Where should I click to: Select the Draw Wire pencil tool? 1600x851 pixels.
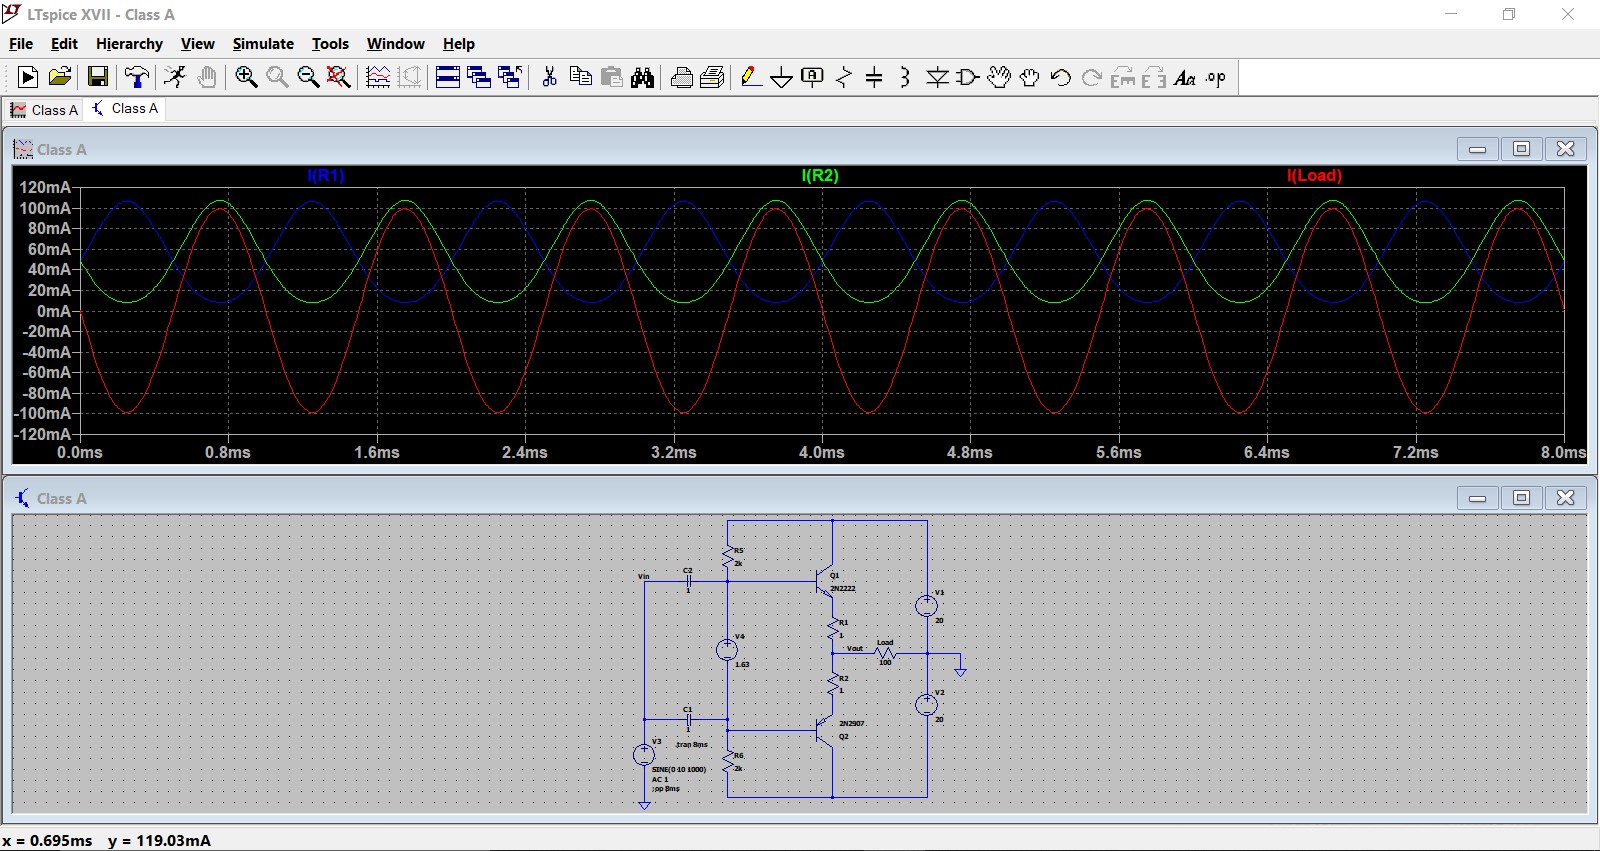751,77
